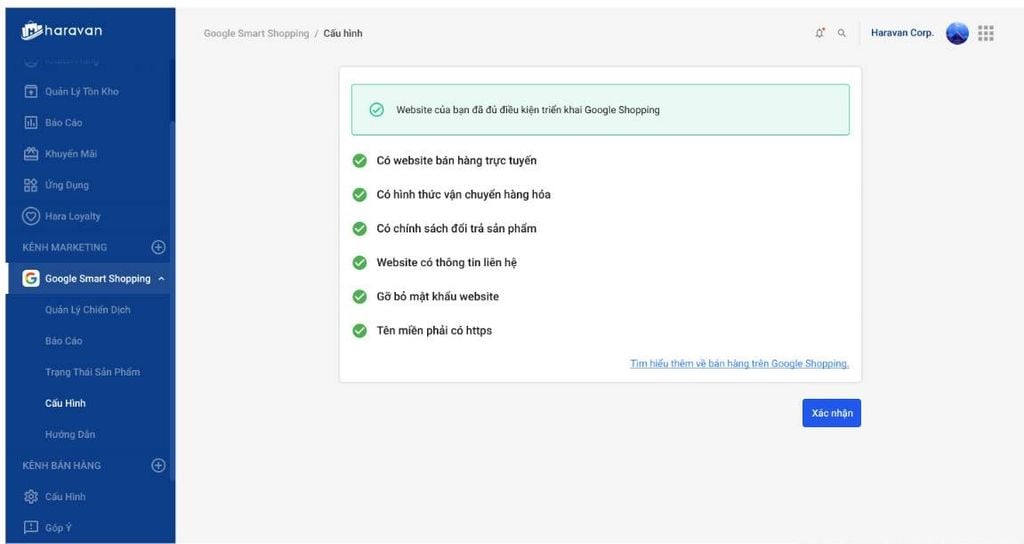Click the Xác nhận button

[x=831, y=413]
